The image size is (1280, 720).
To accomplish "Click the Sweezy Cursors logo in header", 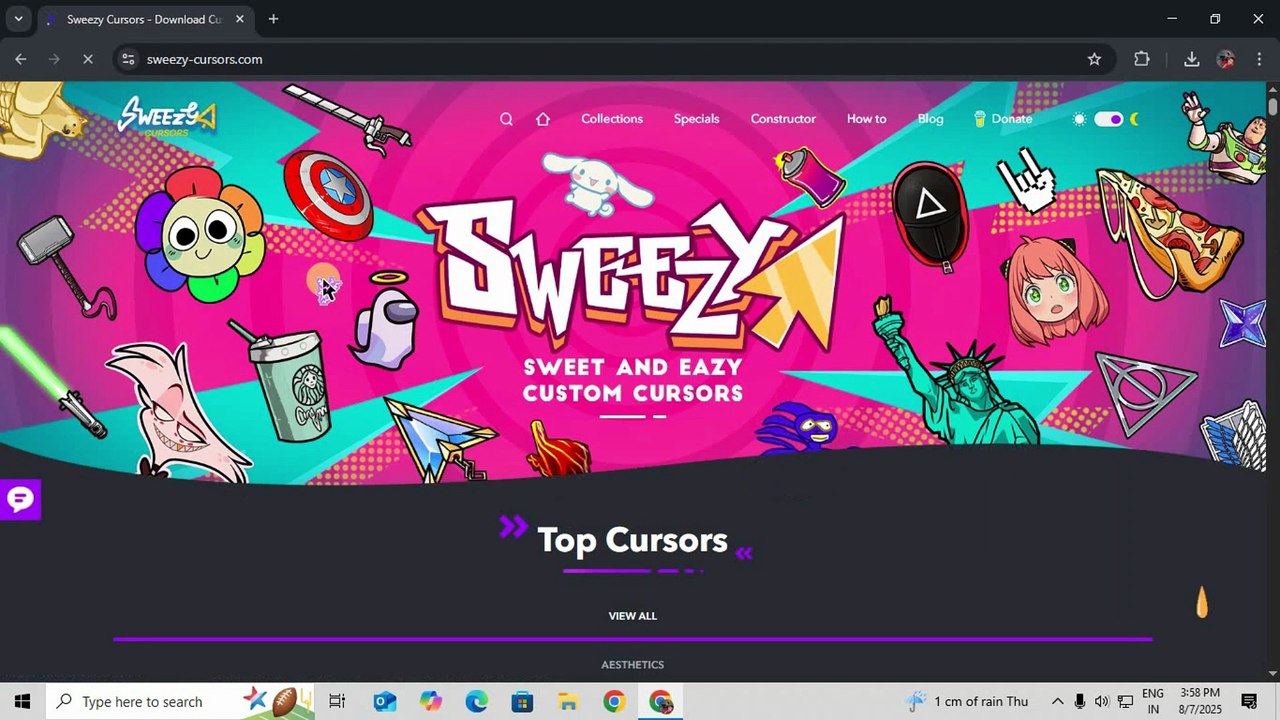I will click(166, 117).
